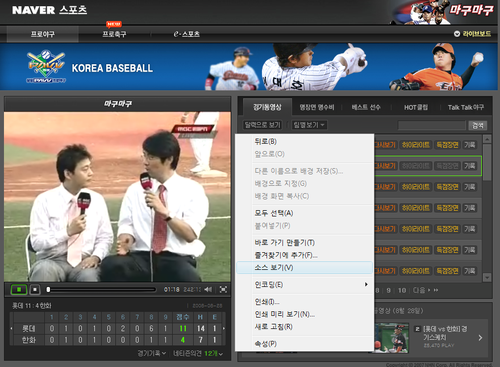Click 기록 in the green-highlighted row
500x367 pixels.
coord(470,166)
